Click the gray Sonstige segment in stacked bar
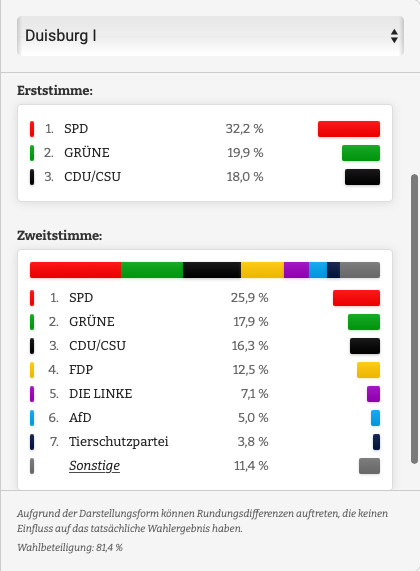The width and height of the screenshot is (420, 571). click(x=360, y=270)
